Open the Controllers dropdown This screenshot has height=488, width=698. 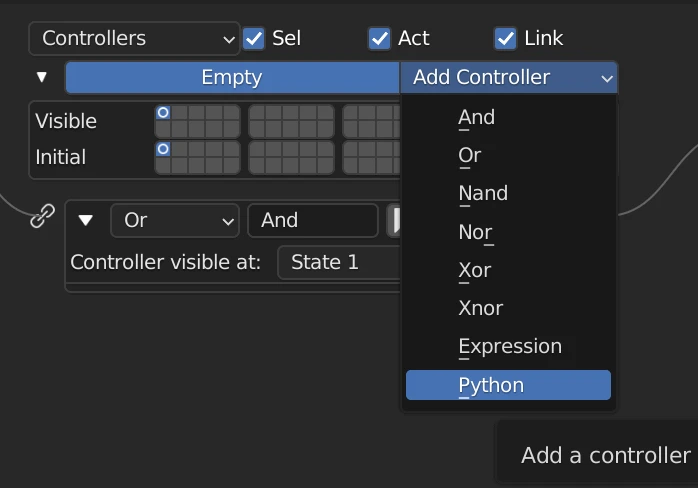134,38
